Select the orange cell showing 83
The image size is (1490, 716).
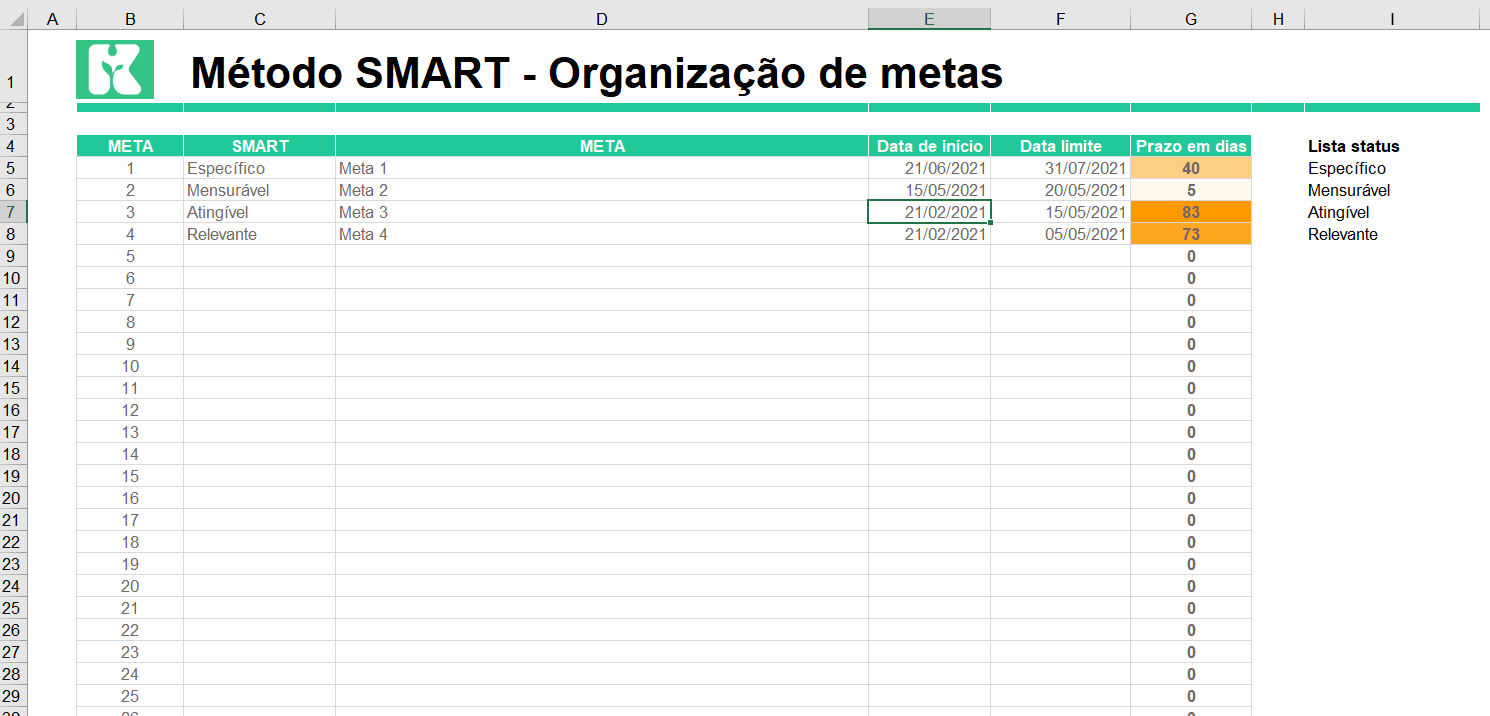point(1191,212)
